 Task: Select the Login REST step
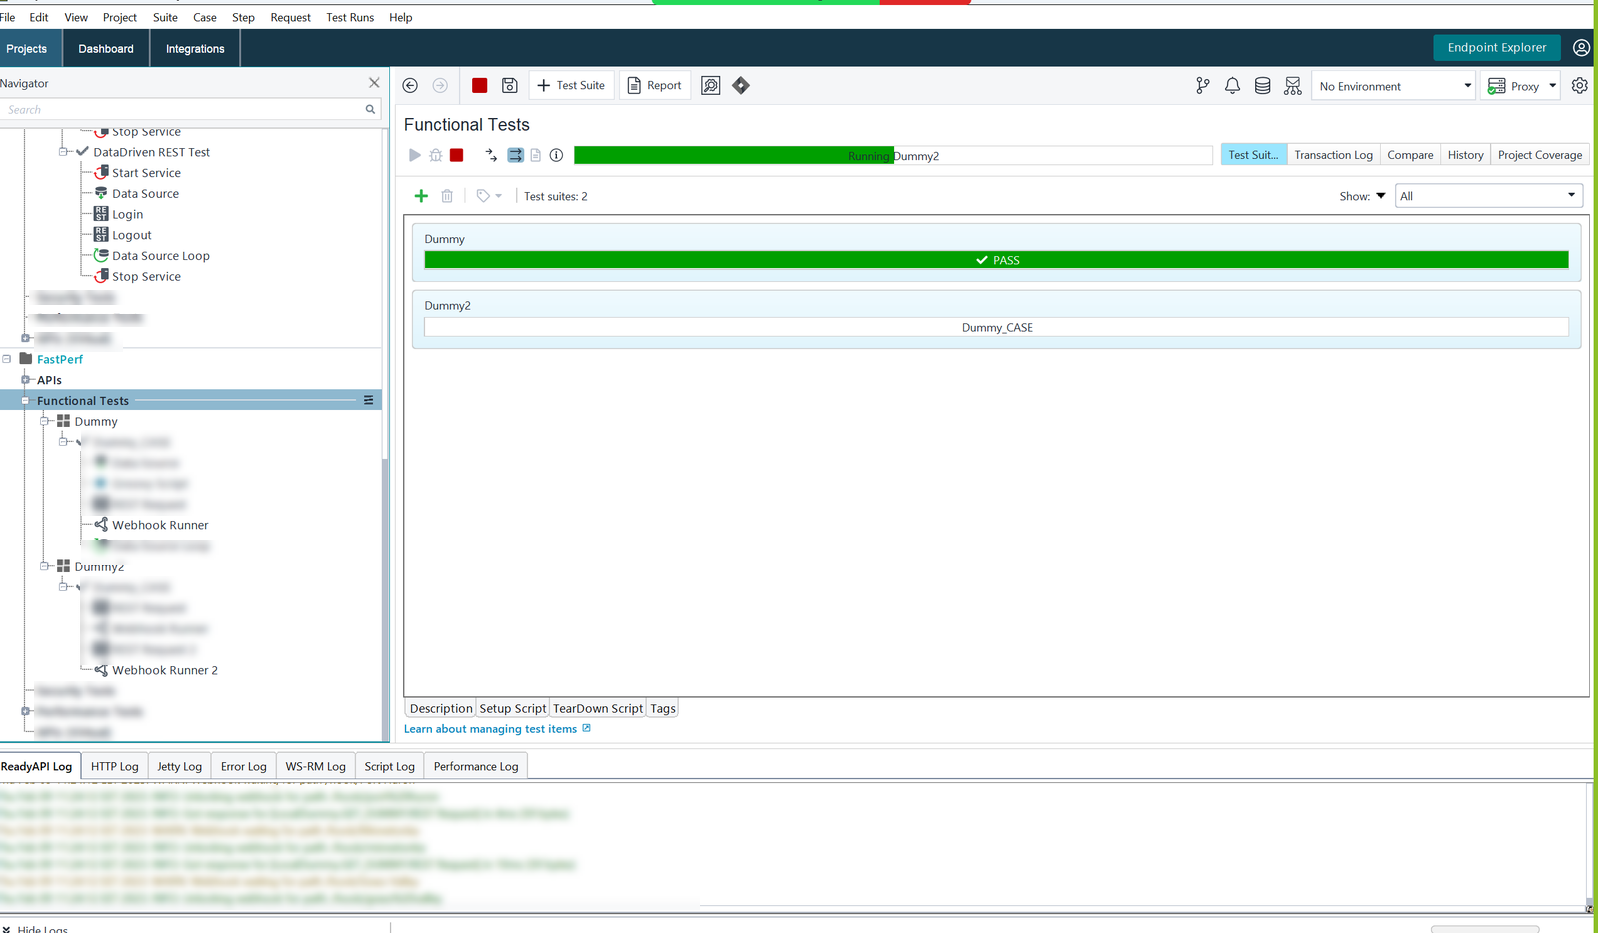click(127, 214)
